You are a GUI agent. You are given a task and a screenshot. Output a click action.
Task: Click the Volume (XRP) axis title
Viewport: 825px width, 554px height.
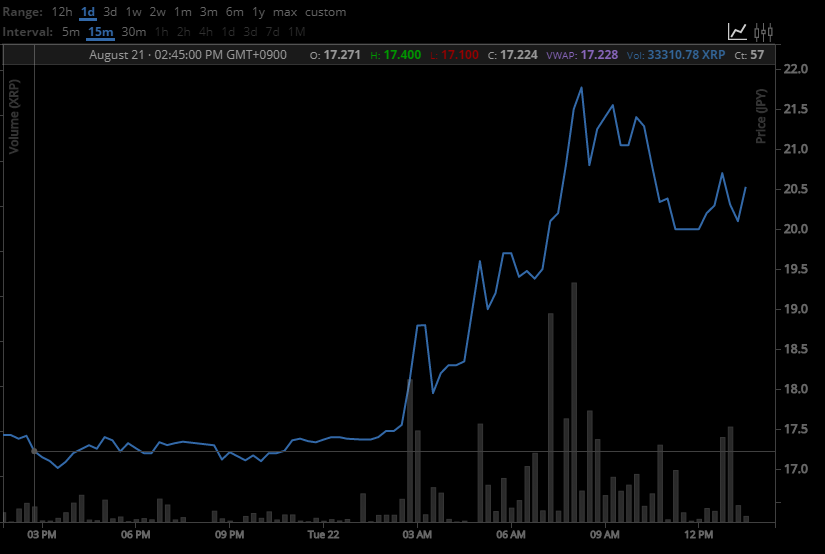14,116
